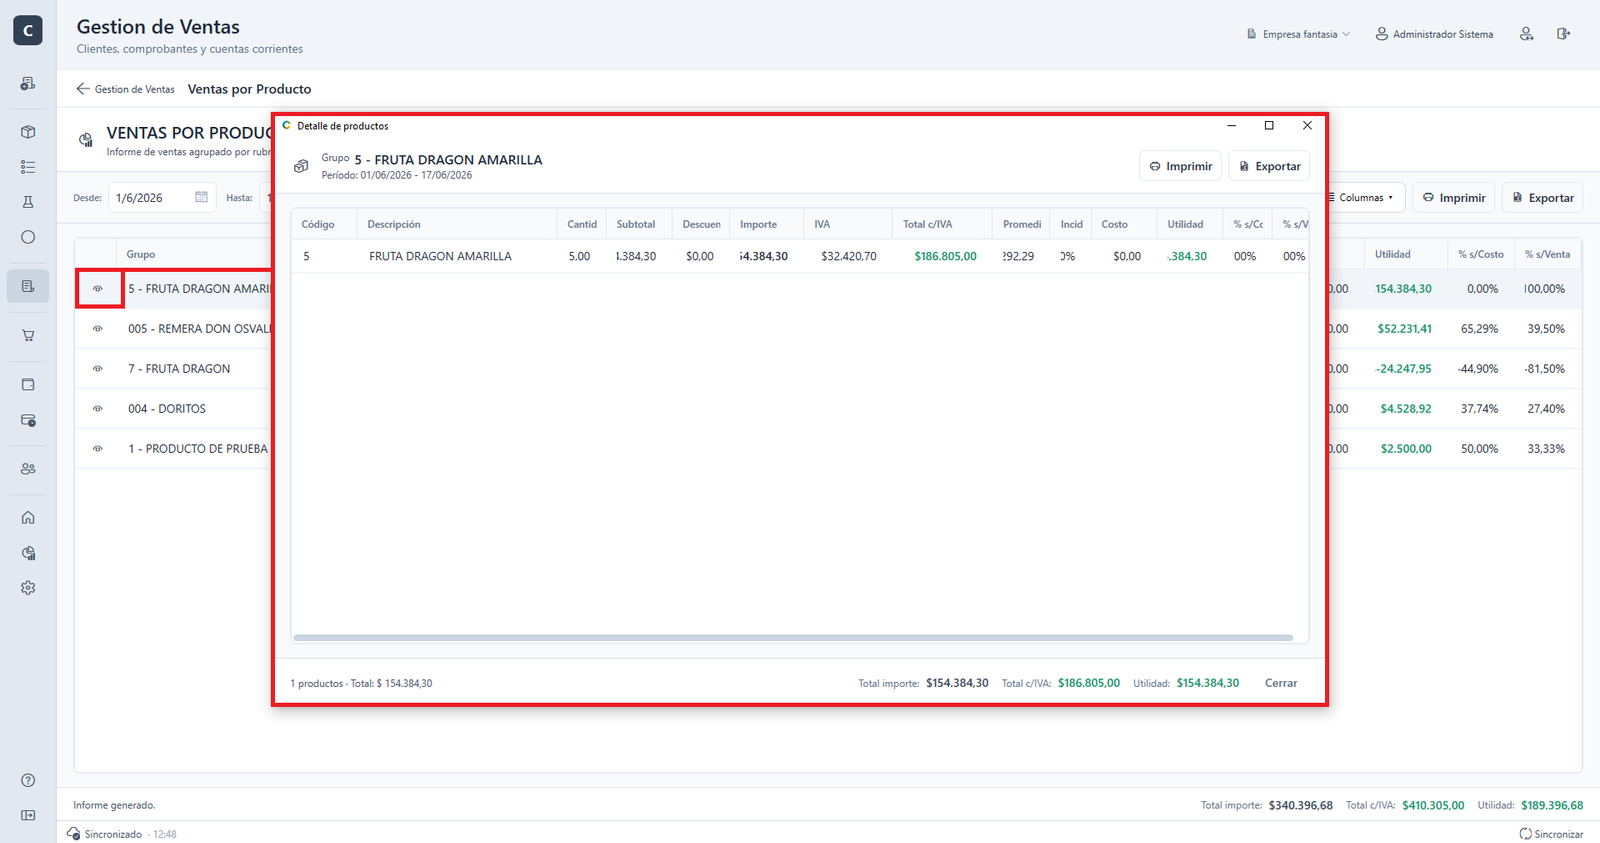This screenshot has height=843, width=1600.
Task: Sort by the Descripción column header
Action: click(394, 224)
